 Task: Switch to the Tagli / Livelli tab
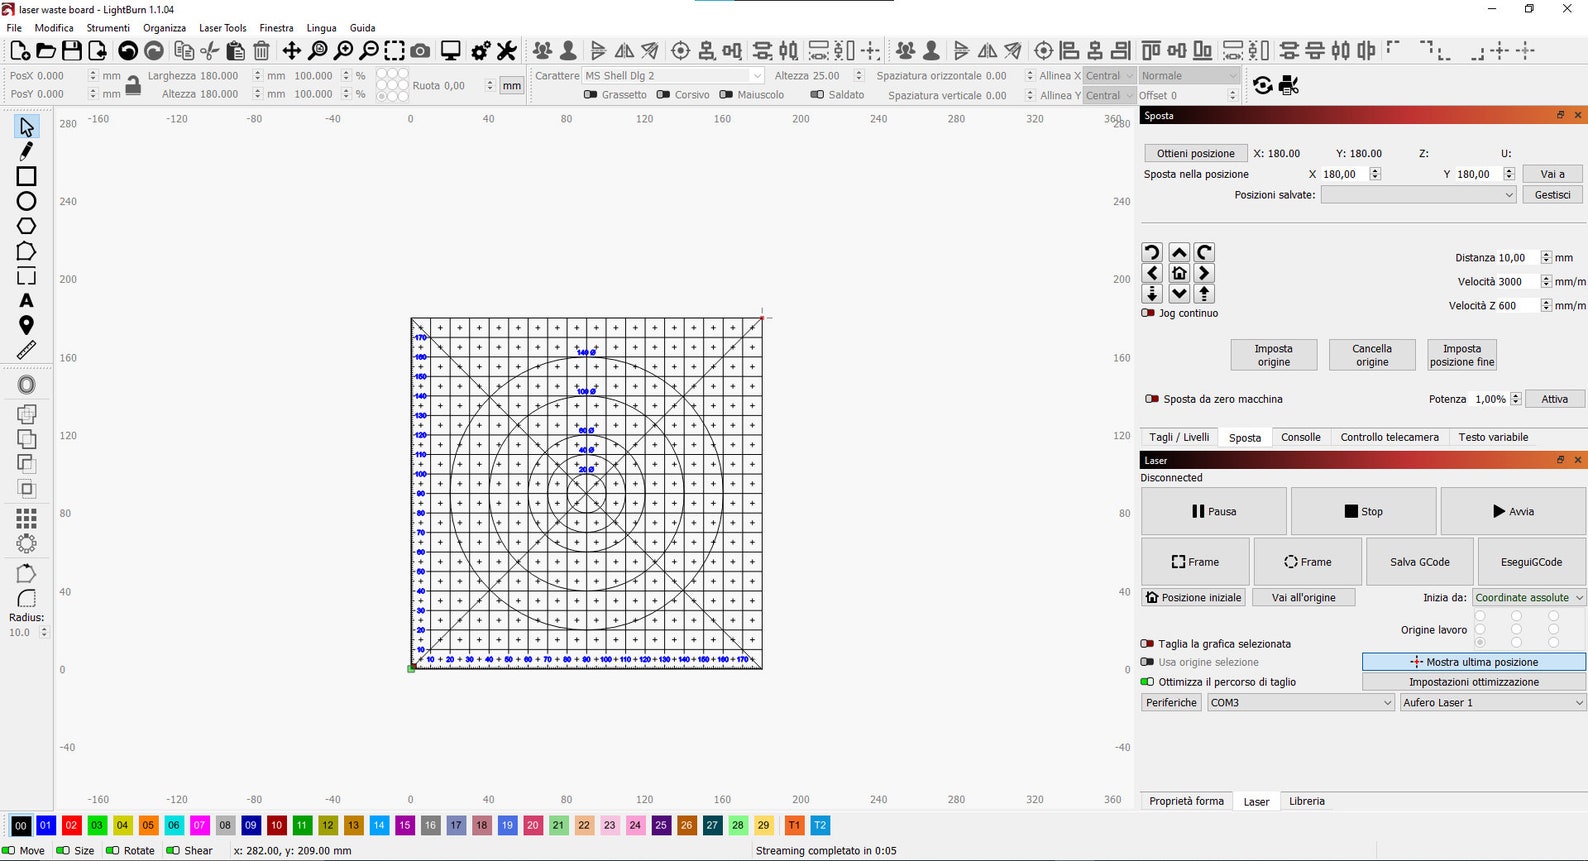tap(1179, 437)
